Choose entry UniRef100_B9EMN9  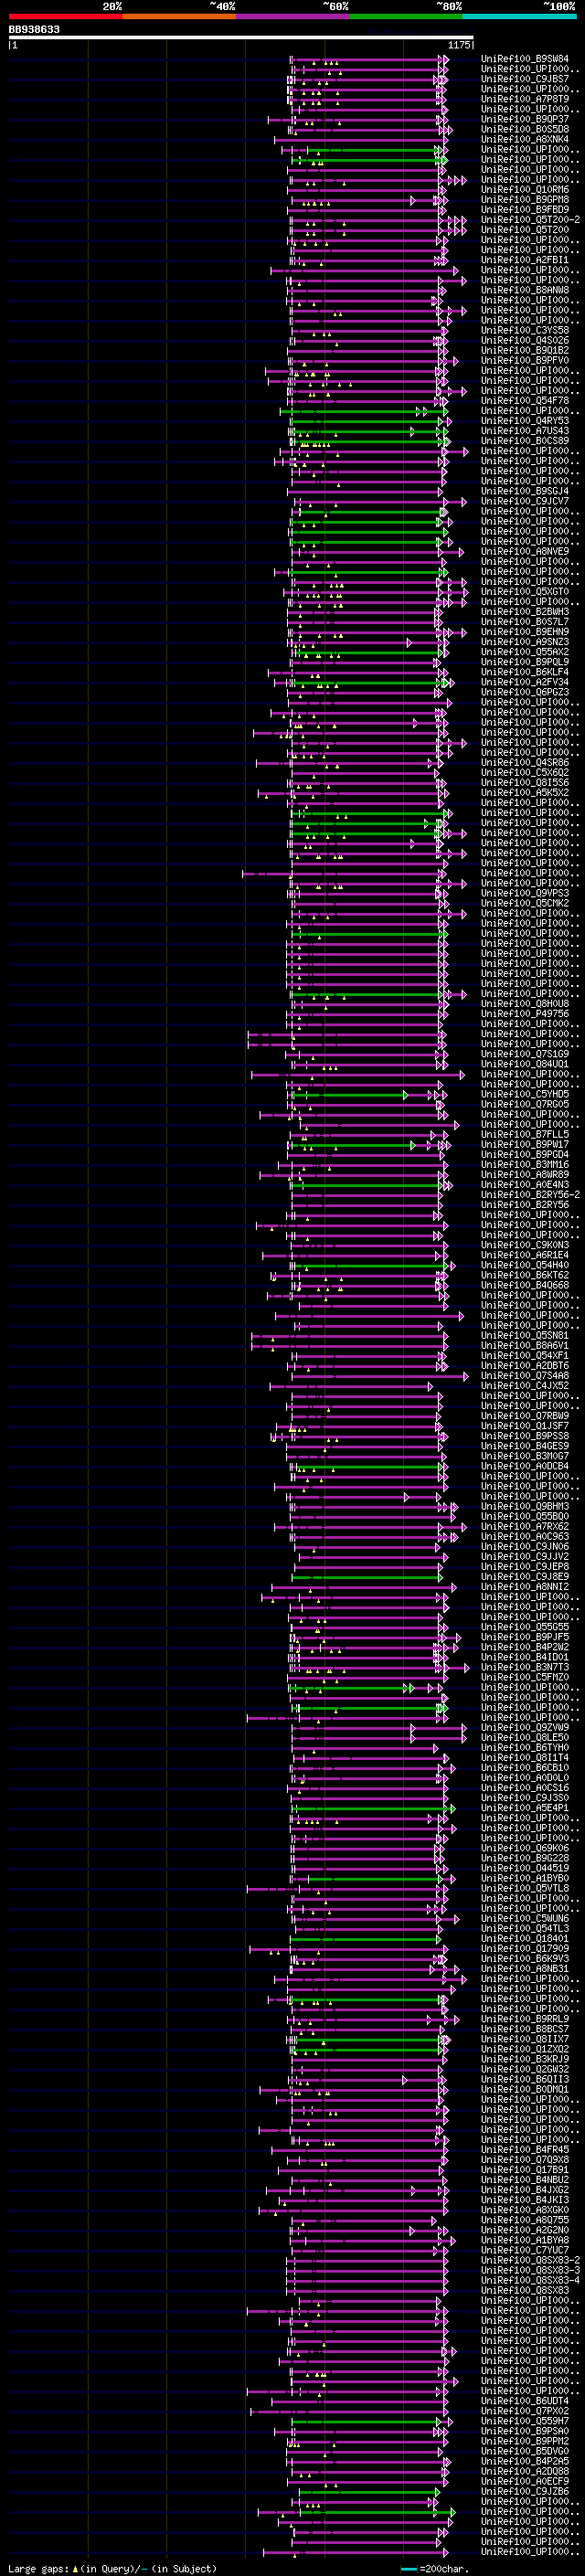525,631
